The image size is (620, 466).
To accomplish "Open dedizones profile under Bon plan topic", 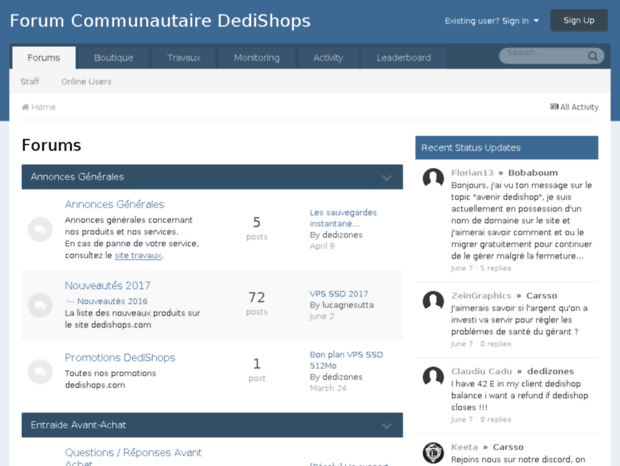I will [342, 377].
